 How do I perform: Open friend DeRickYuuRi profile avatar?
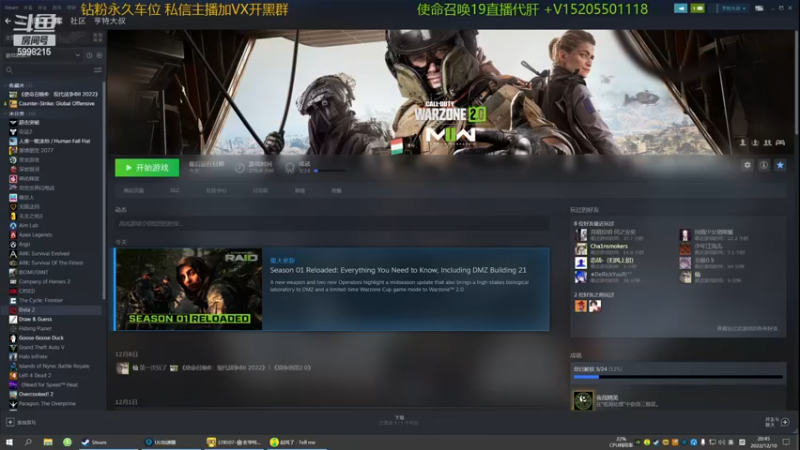581,277
